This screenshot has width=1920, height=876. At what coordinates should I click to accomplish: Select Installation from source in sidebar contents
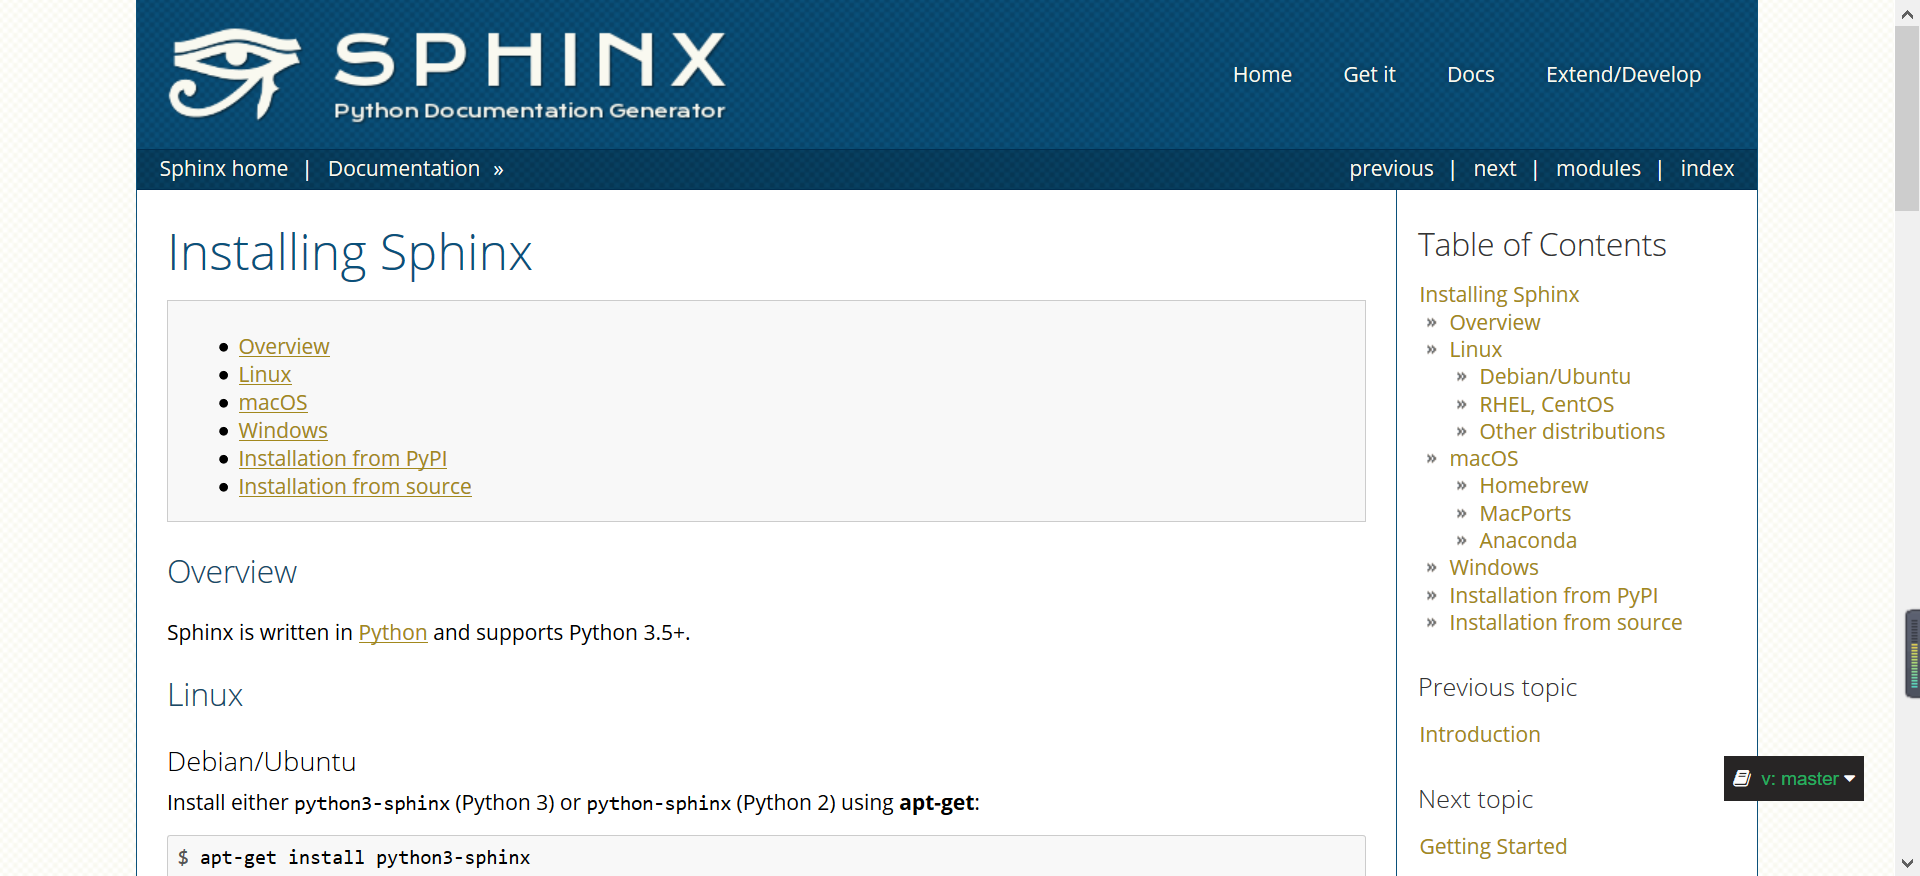click(x=1566, y=623)
